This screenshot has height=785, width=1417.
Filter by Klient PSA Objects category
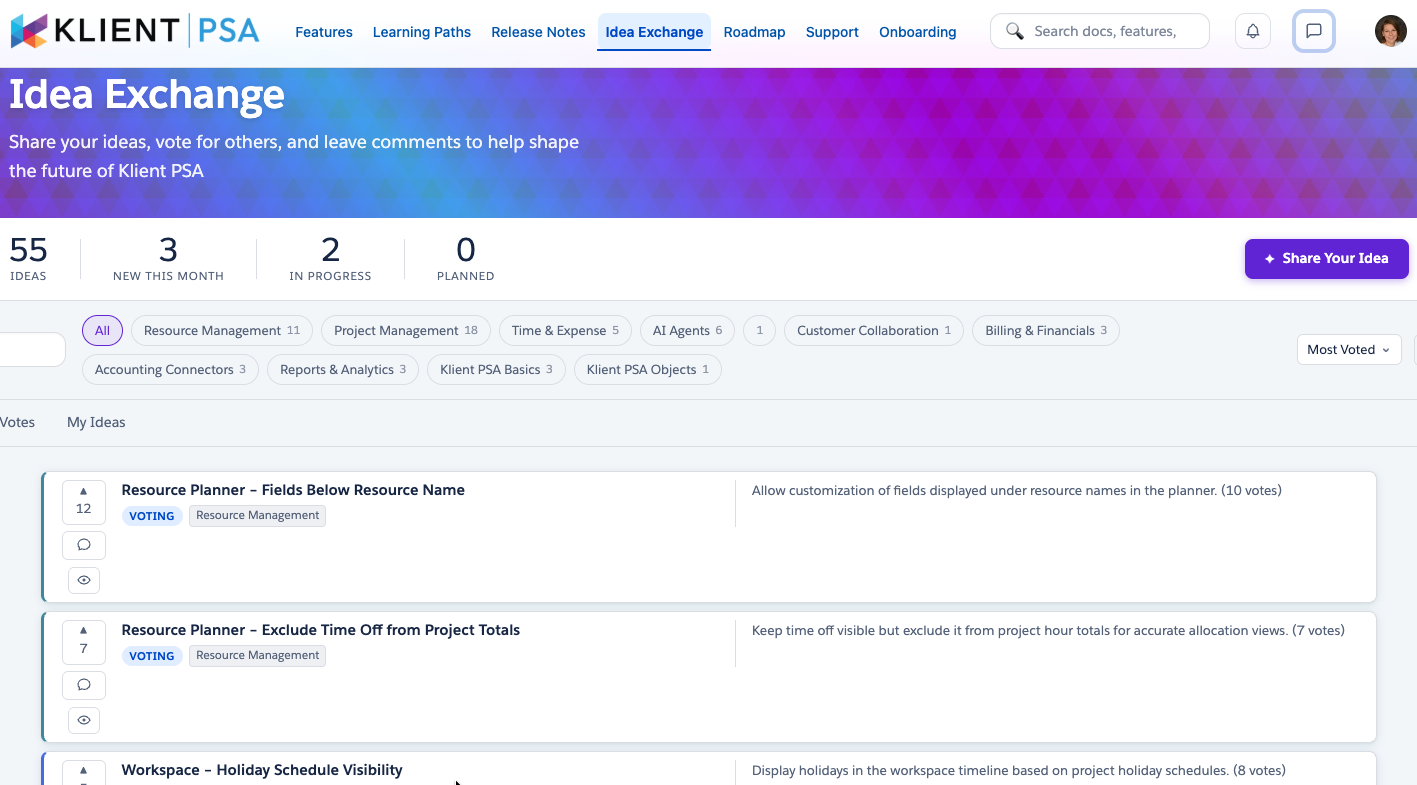pyautogui.click(x=648, y=369)
